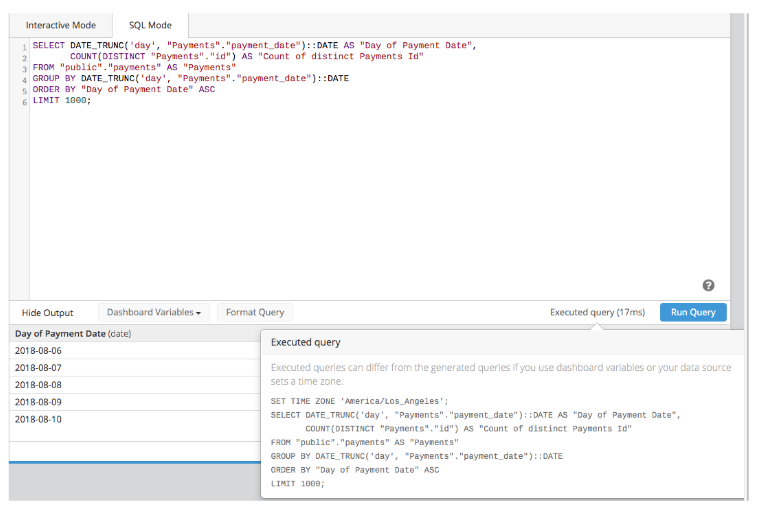Click line number 6 in editor gutter
This screenshot has height=511, width=759.
point(24,102)
